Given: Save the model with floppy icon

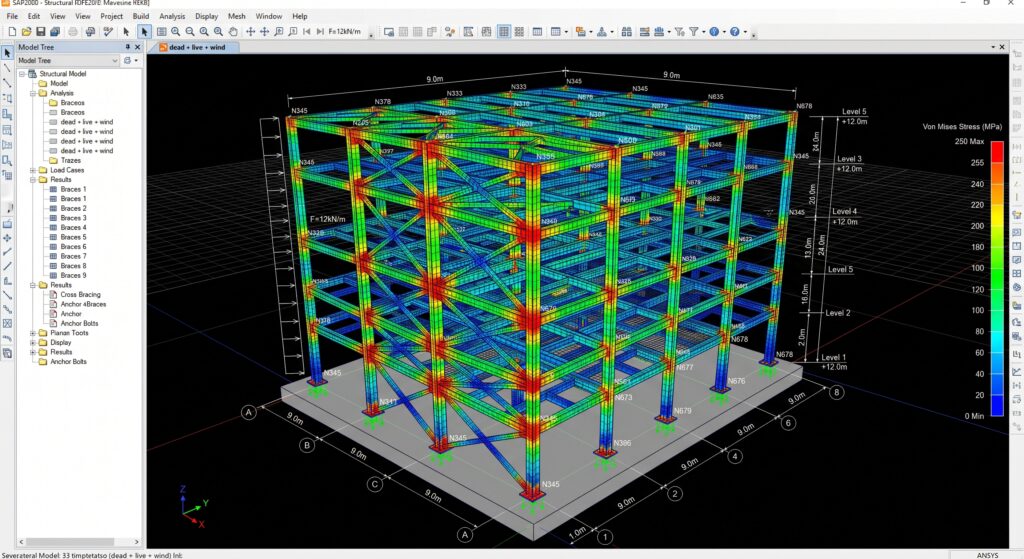Looking at the screenshot, I should click(x=40, y=31).
